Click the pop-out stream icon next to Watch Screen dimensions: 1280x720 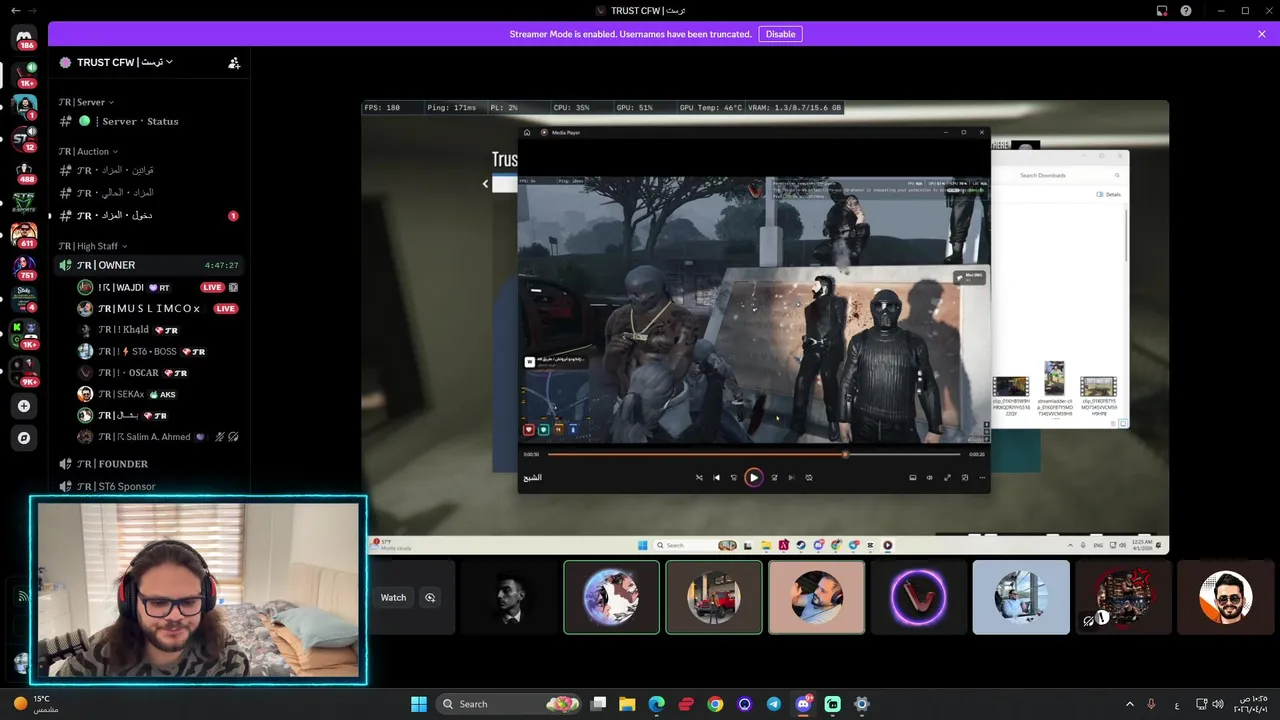[430, 597]
